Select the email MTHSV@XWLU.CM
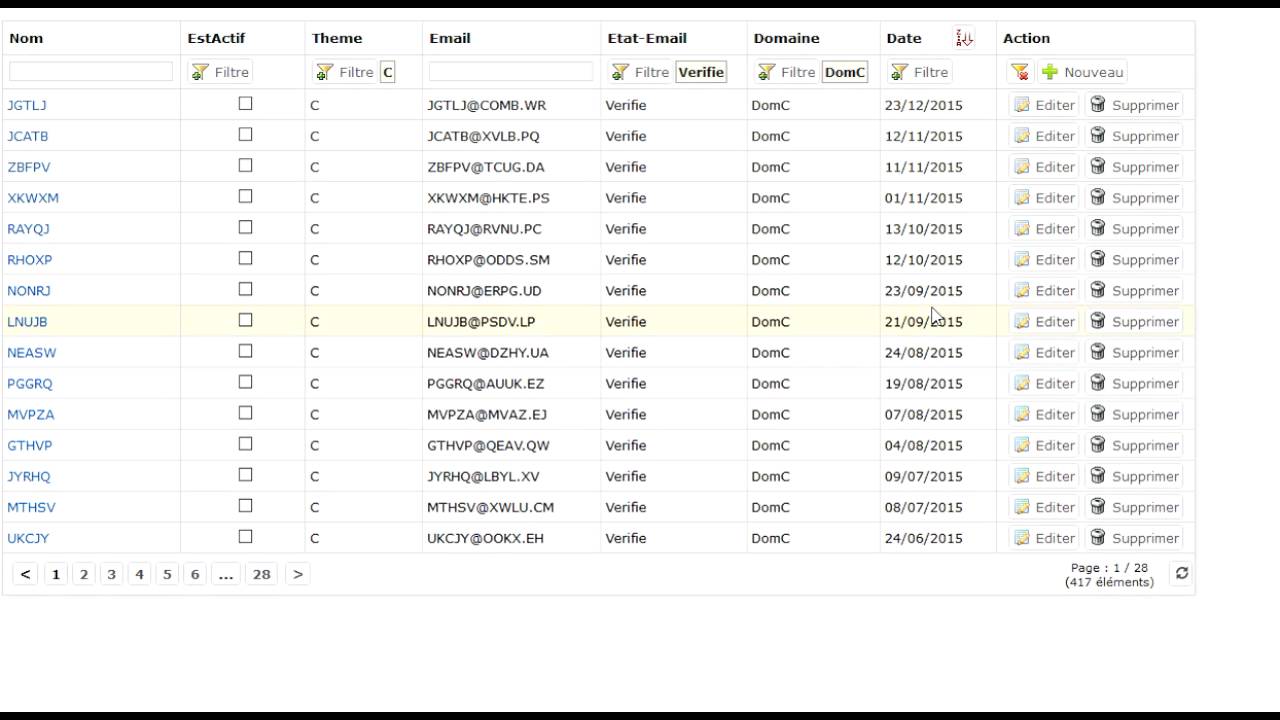The image size is (1280, 720). click(490, 508)
